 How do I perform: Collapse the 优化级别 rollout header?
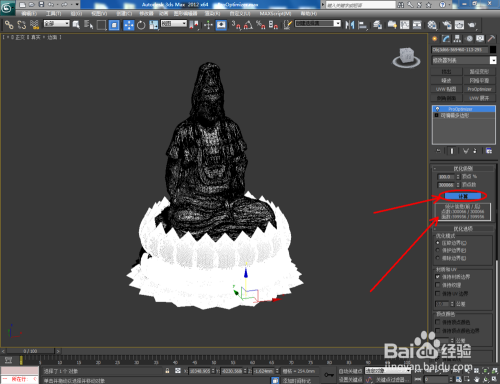click(x=463, y=168)
